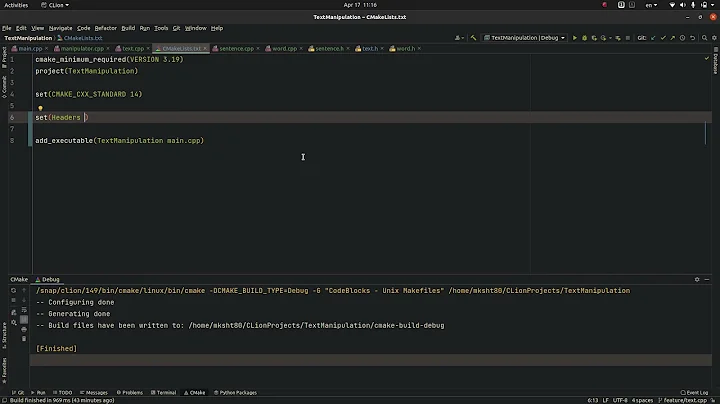The image size is (720, 404).
Task: Open CMake panel settings gear
Action: [697, 279]
